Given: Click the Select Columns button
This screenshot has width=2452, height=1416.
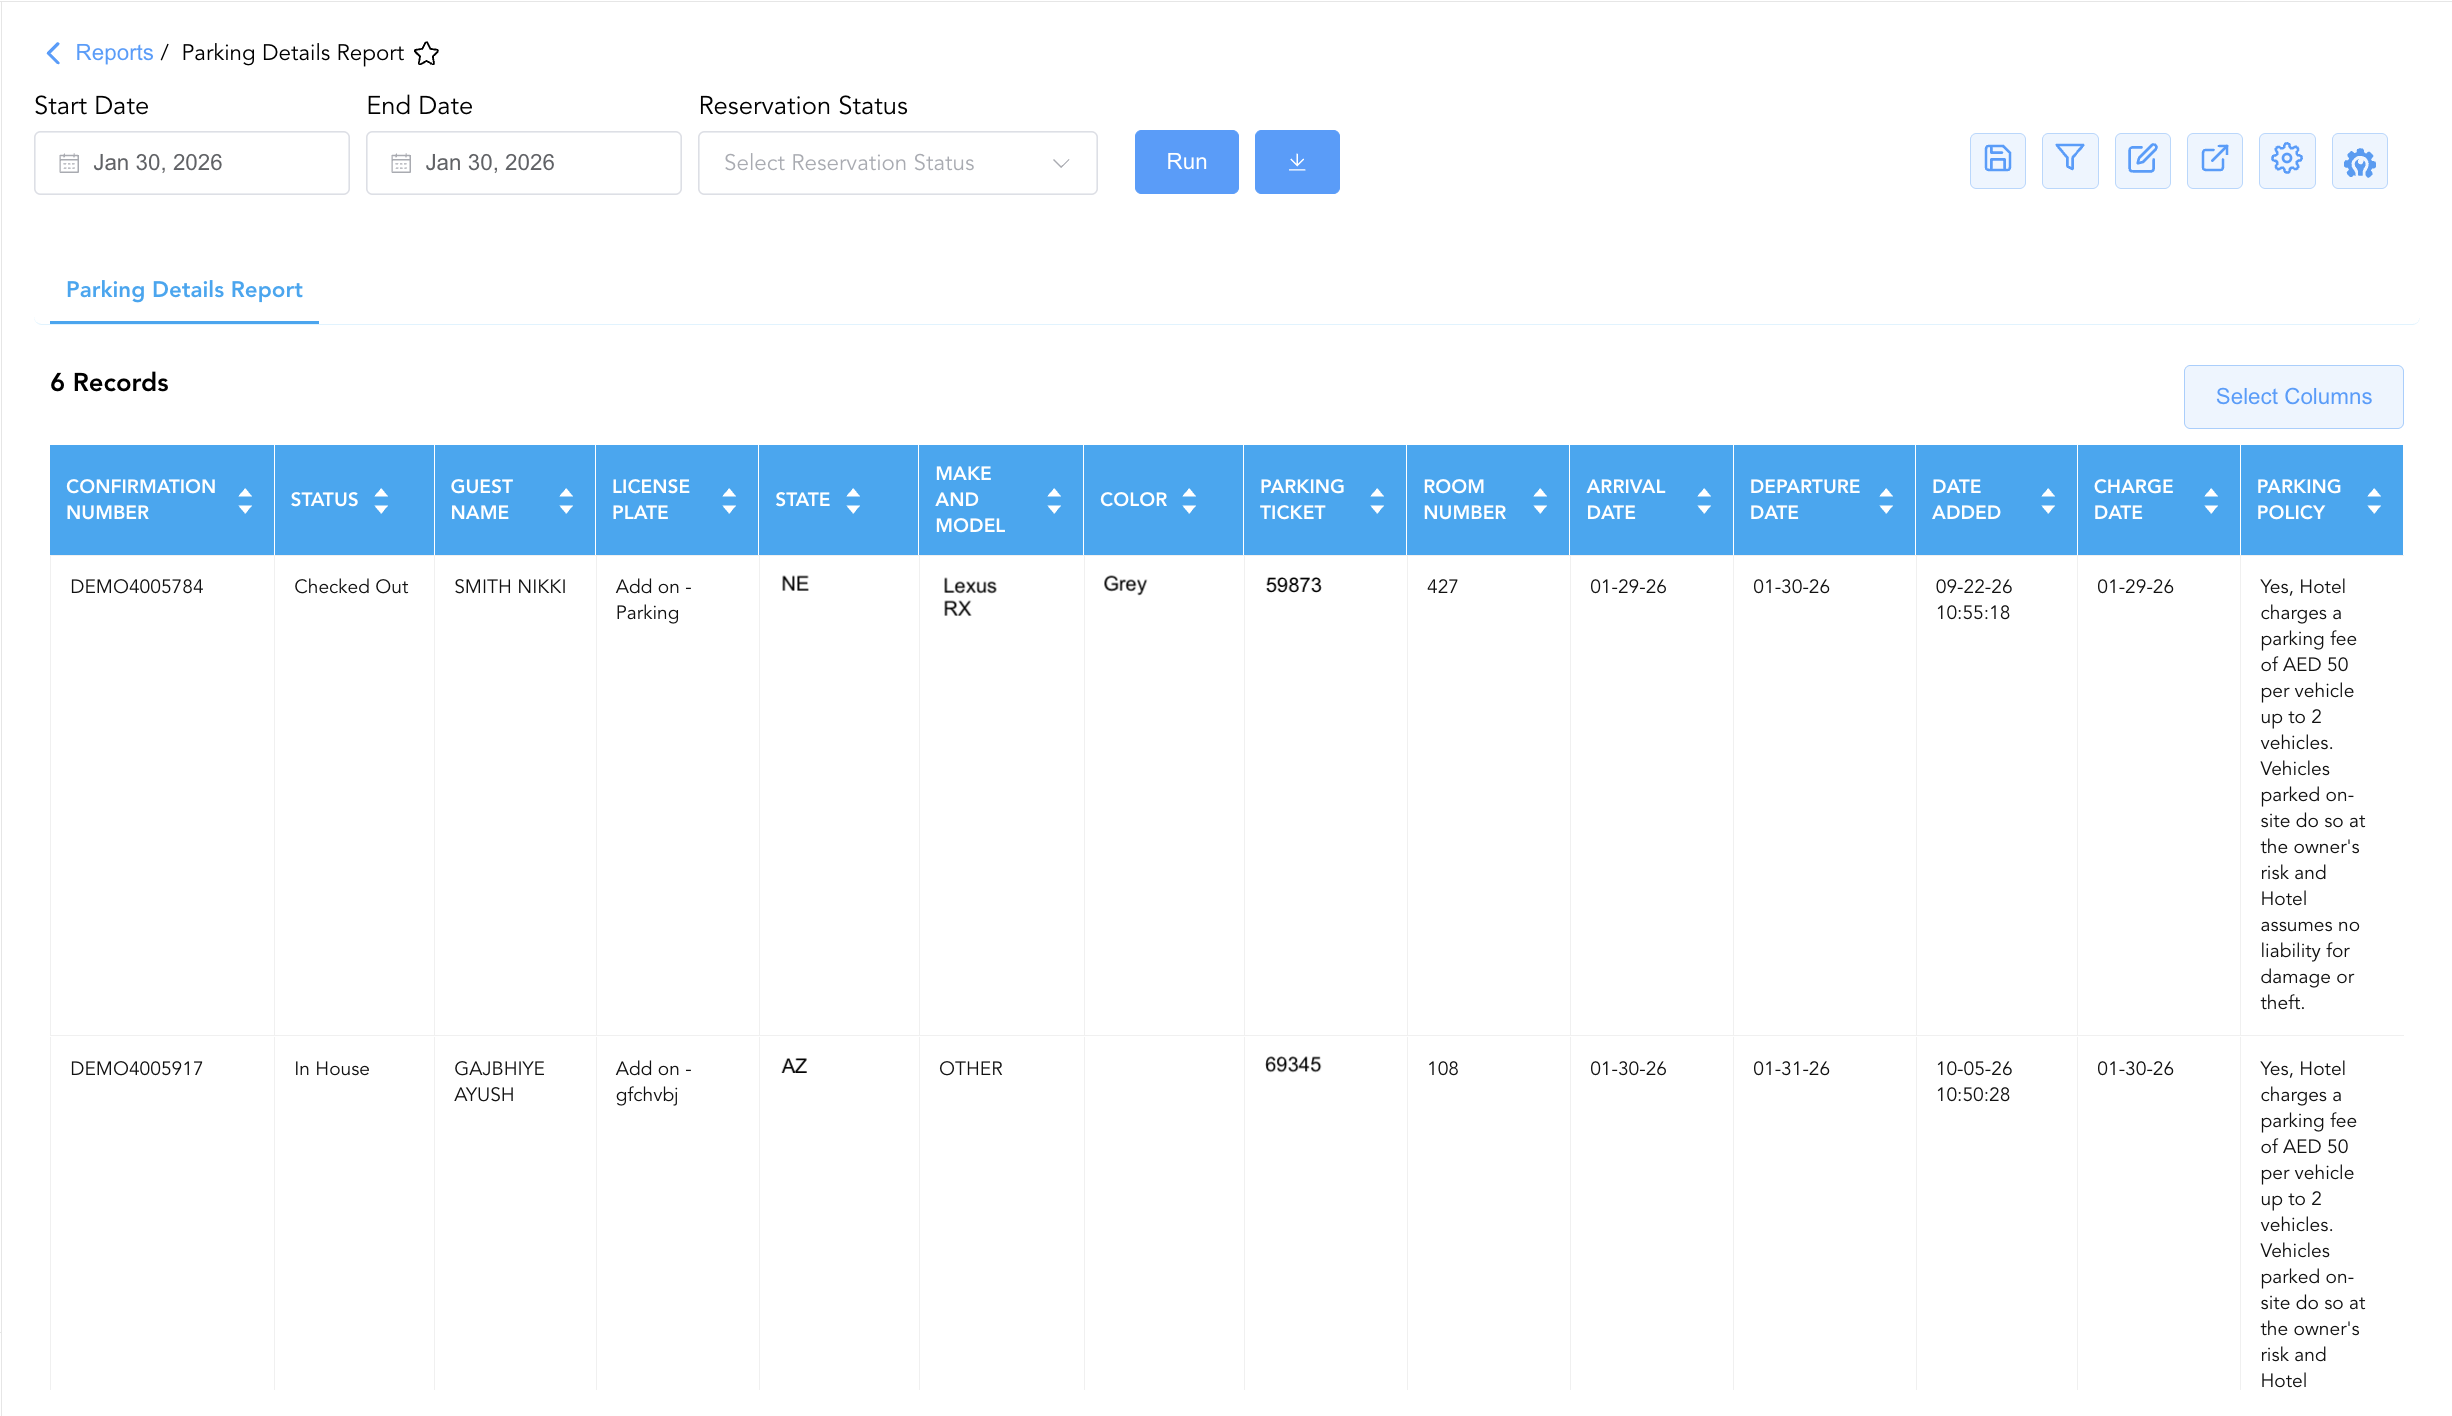Looking at the screenshot, I should (x=2294, y=397).
